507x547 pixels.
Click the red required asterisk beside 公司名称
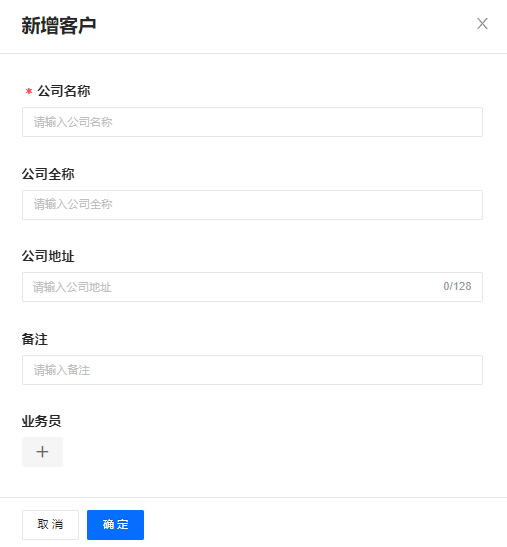coord(29,91)
